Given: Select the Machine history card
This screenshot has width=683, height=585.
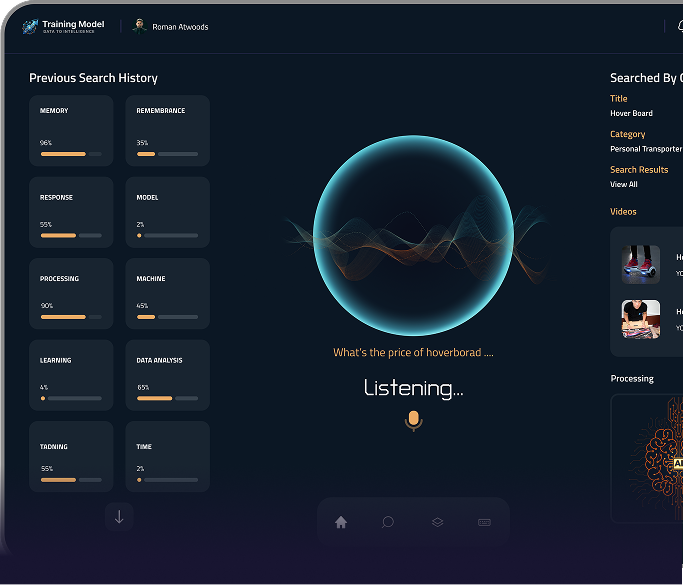Looking at the screenshot, I should tap(167, 293).
